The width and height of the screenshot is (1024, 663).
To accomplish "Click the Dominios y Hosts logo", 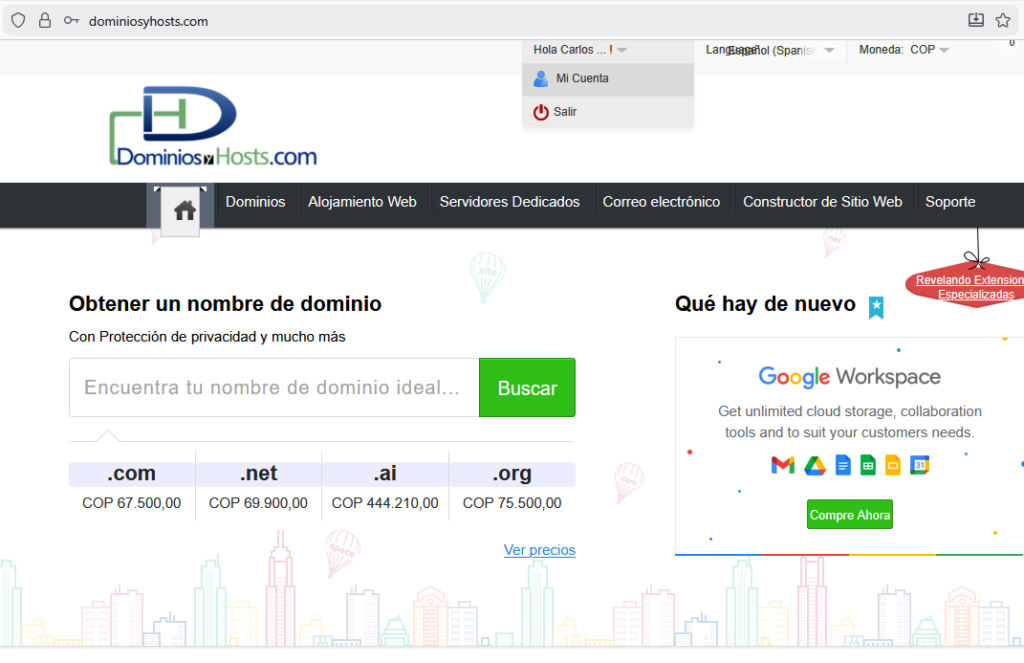I will [213, 126].
